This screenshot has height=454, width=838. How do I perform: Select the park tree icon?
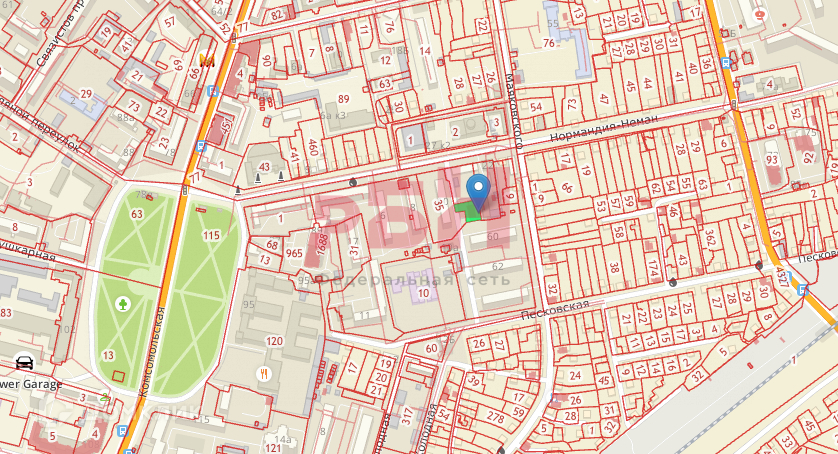(x=123, y=305)
